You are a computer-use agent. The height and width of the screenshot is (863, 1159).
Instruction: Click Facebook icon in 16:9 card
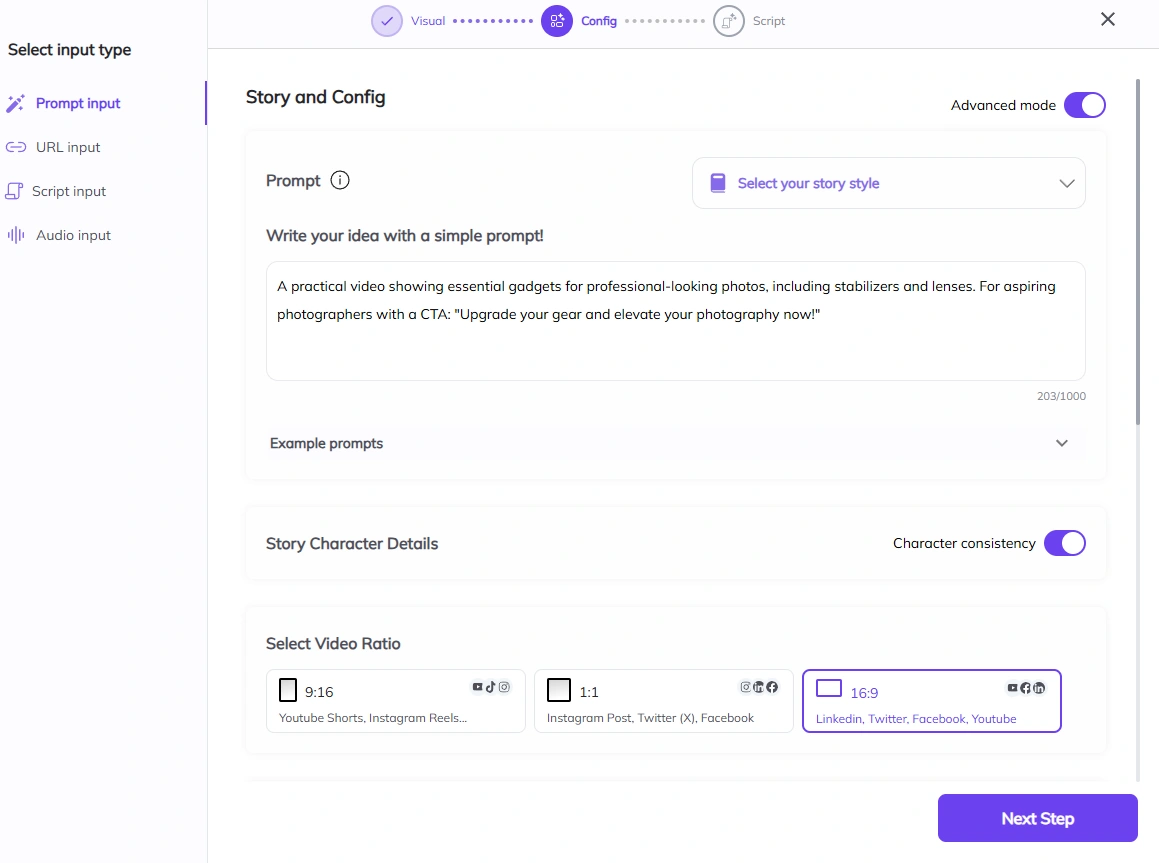1025,688
